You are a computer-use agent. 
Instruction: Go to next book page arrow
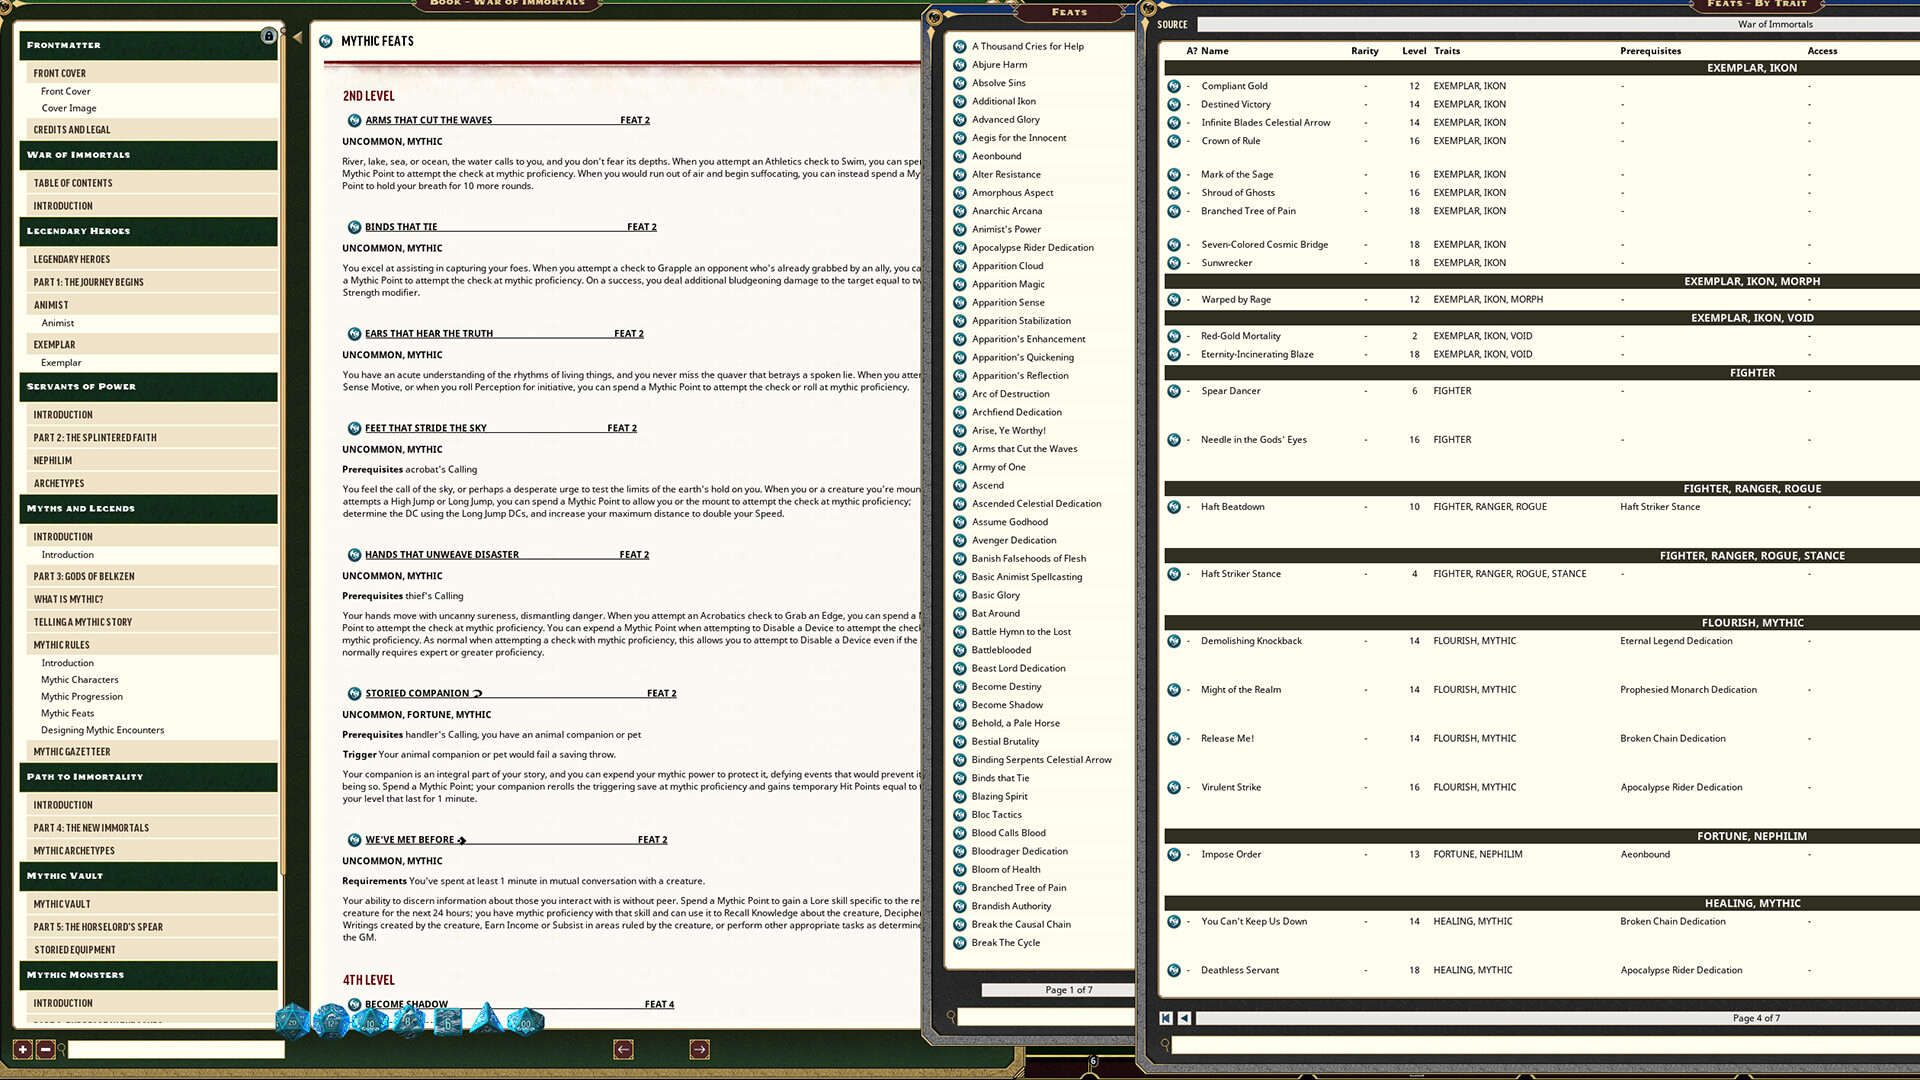pos(699,1049)
